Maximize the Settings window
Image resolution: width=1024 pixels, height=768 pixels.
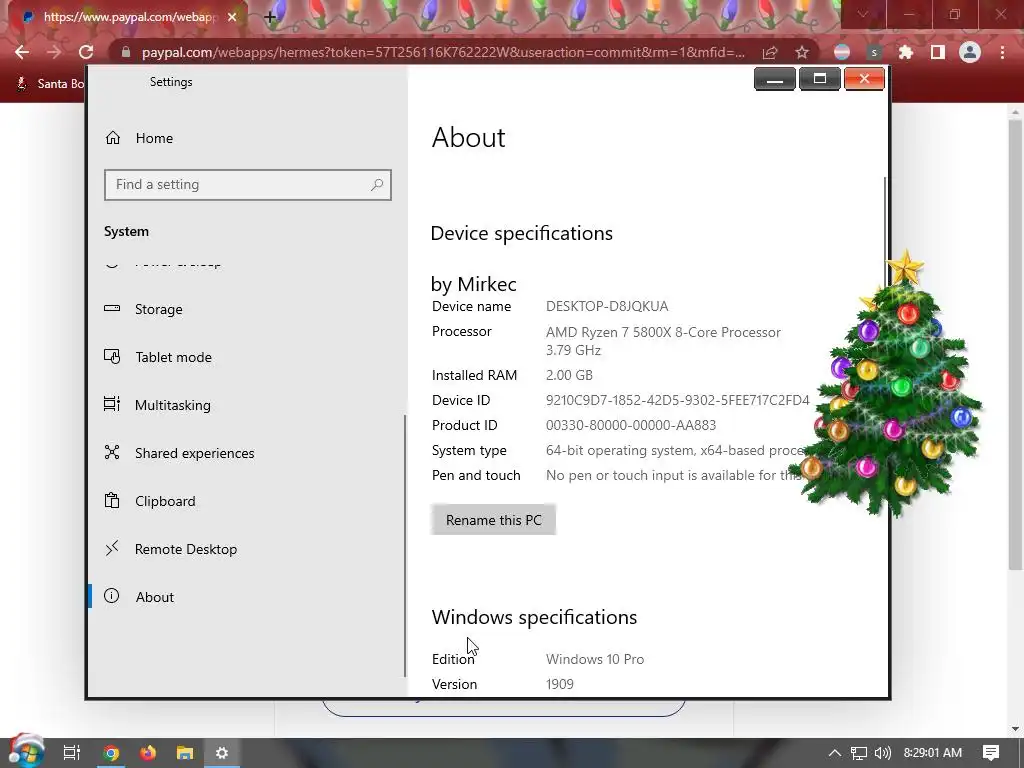pyautogui.click(x=820, y=79)
